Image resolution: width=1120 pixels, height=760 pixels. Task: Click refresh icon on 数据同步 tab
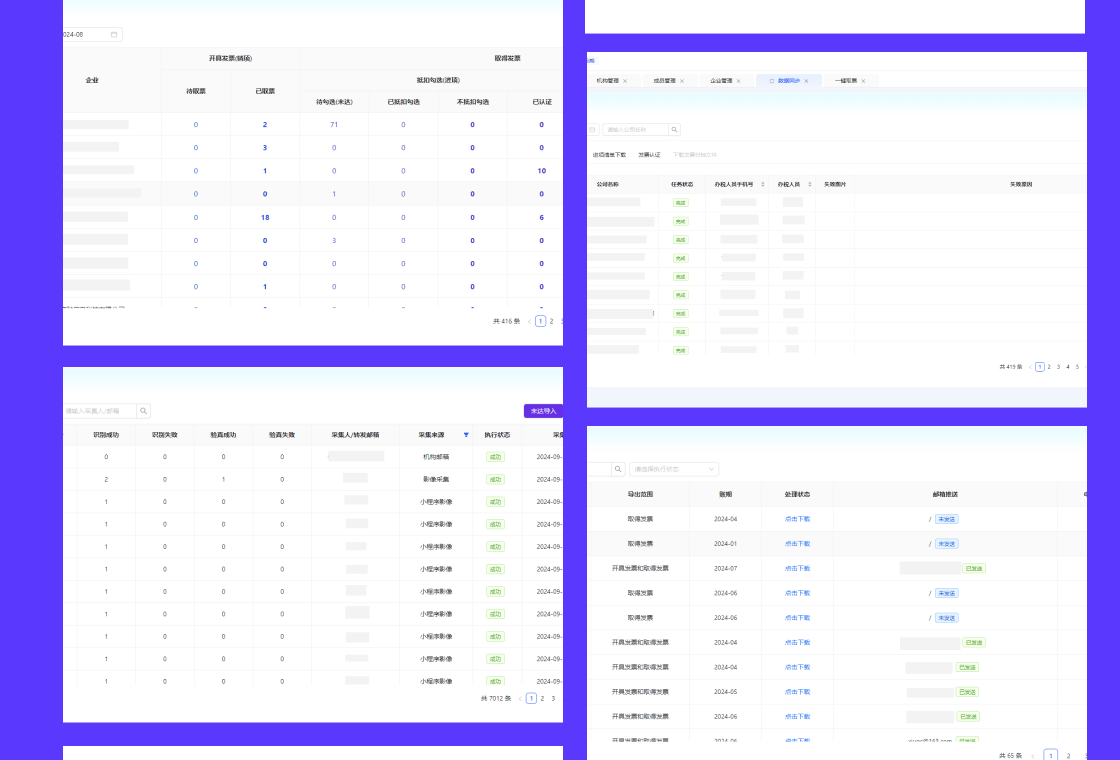coord(771,81)
